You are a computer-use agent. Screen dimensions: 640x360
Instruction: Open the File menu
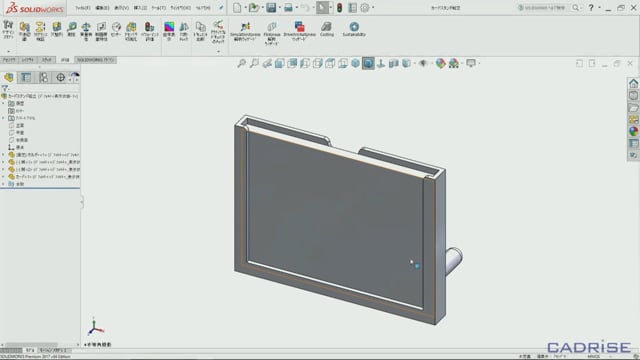coord(83,8)
